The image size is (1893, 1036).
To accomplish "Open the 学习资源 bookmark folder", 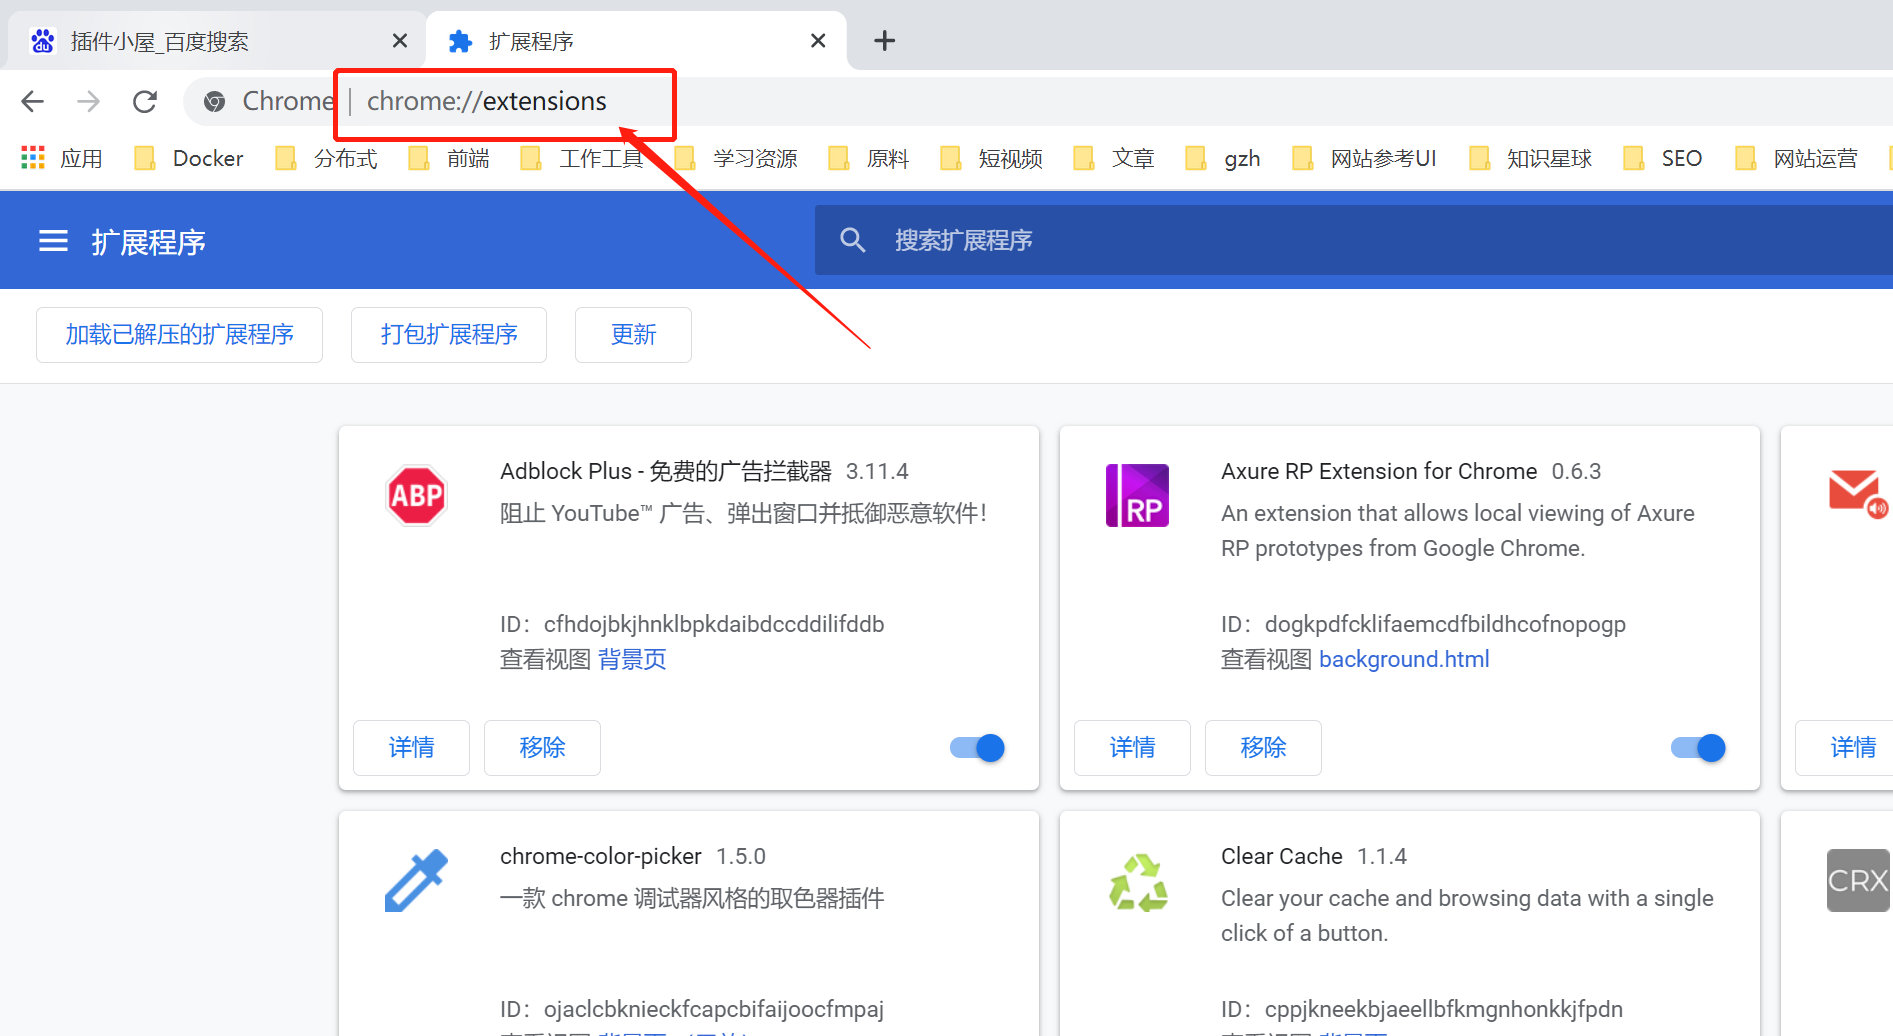I will [x=736, y=158].
